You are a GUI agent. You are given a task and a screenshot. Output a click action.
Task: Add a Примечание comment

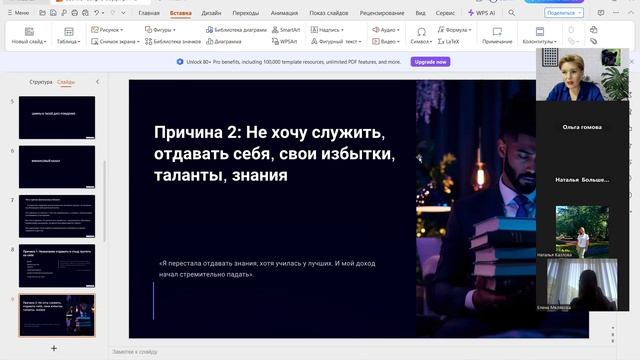click(497, 36)
